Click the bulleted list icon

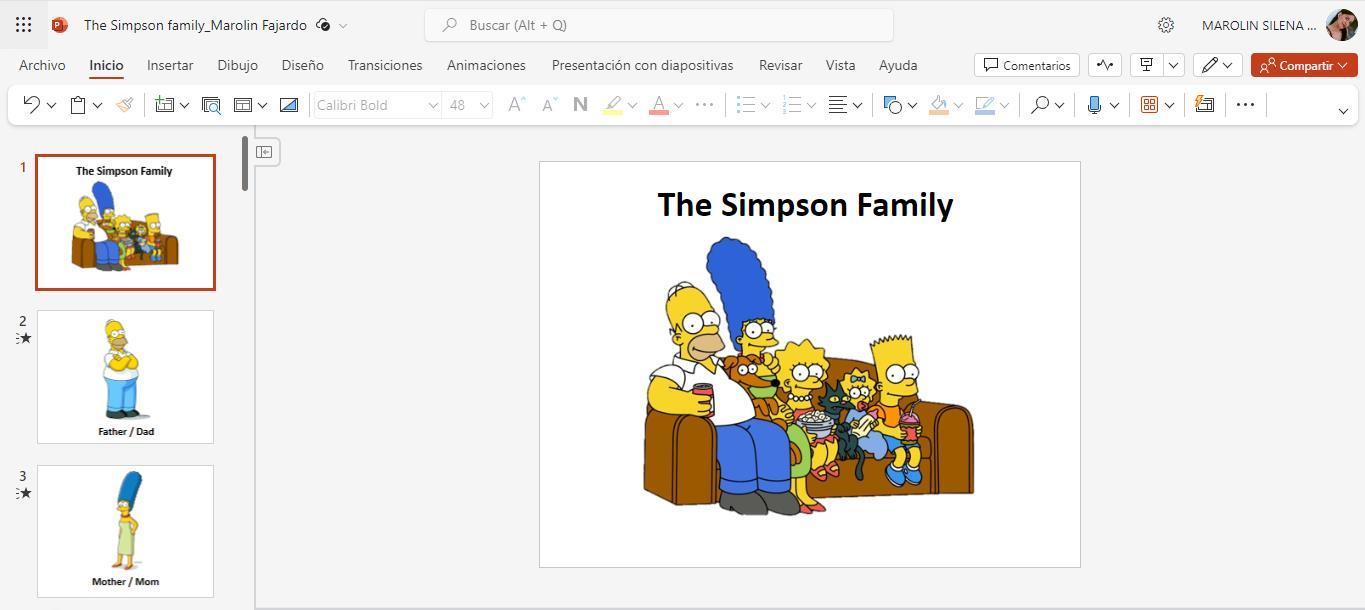tap(745, 104)
